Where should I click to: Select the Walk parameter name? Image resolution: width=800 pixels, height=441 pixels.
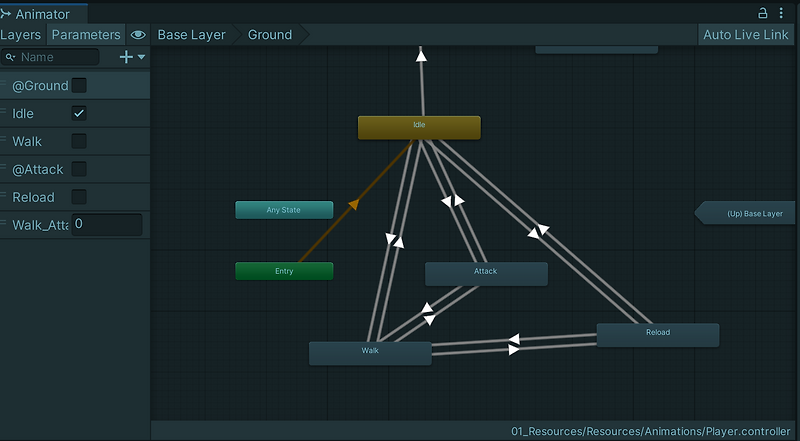(27, 141)
